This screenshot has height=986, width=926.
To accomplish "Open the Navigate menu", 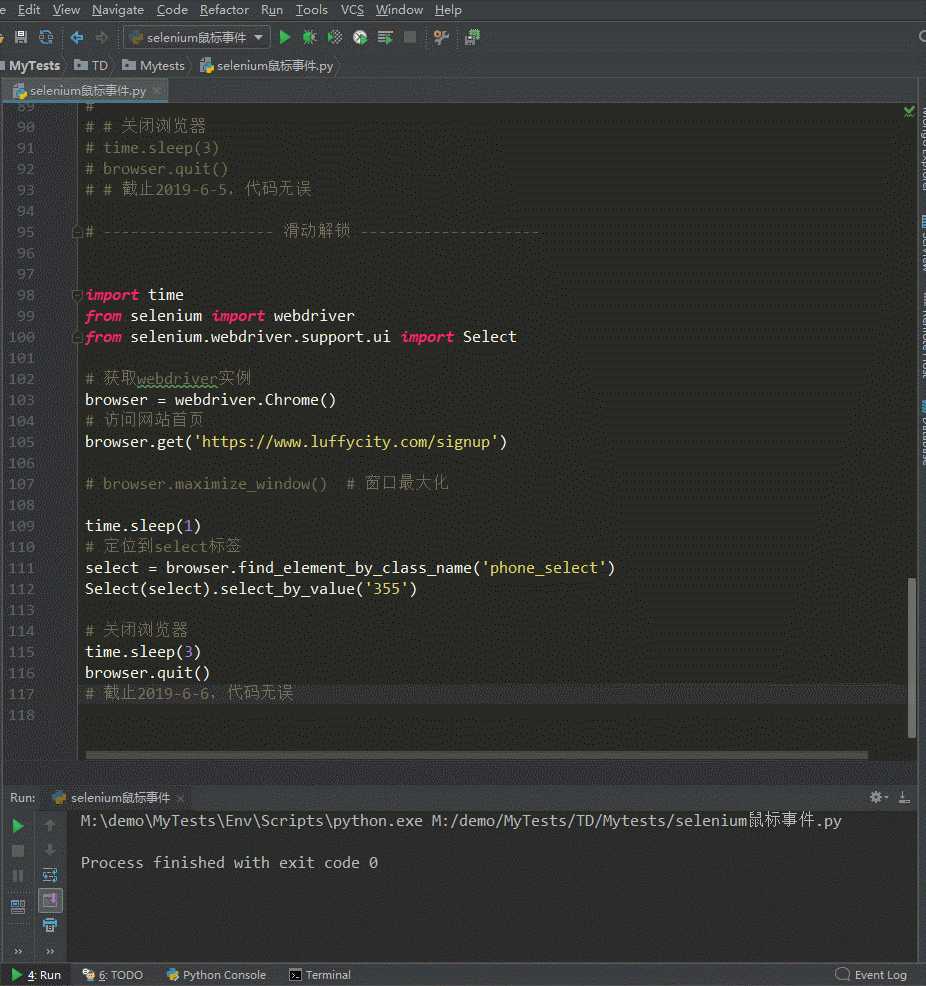I will coord(118,10).
